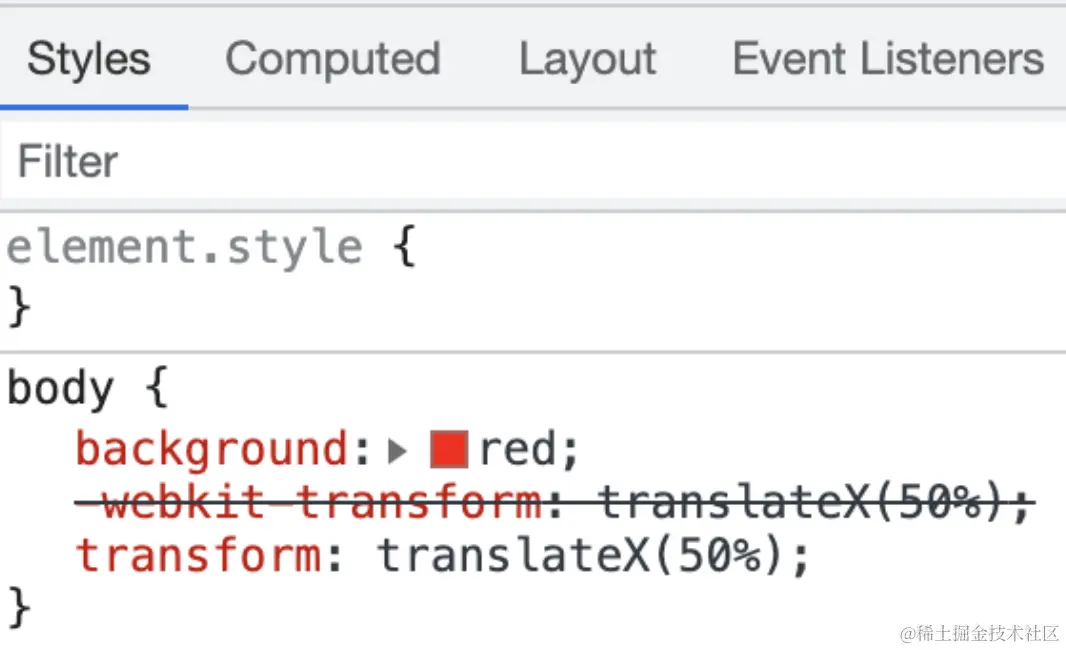Switch to the Styles tab
Image resolution: width=1066 pixels, height=650 pixels.
tap(89, 58)
